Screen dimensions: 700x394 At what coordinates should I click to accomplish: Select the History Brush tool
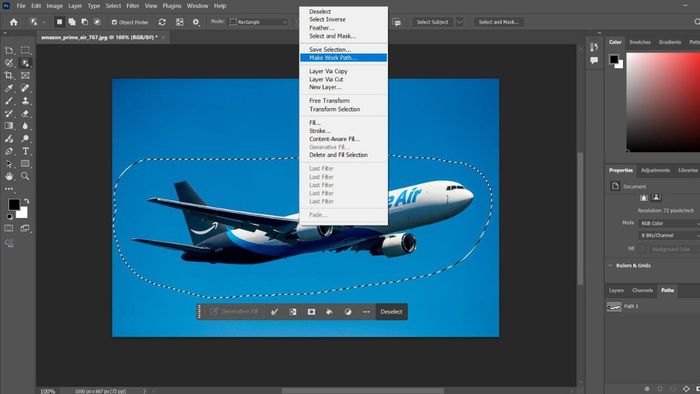click(9, 113)
